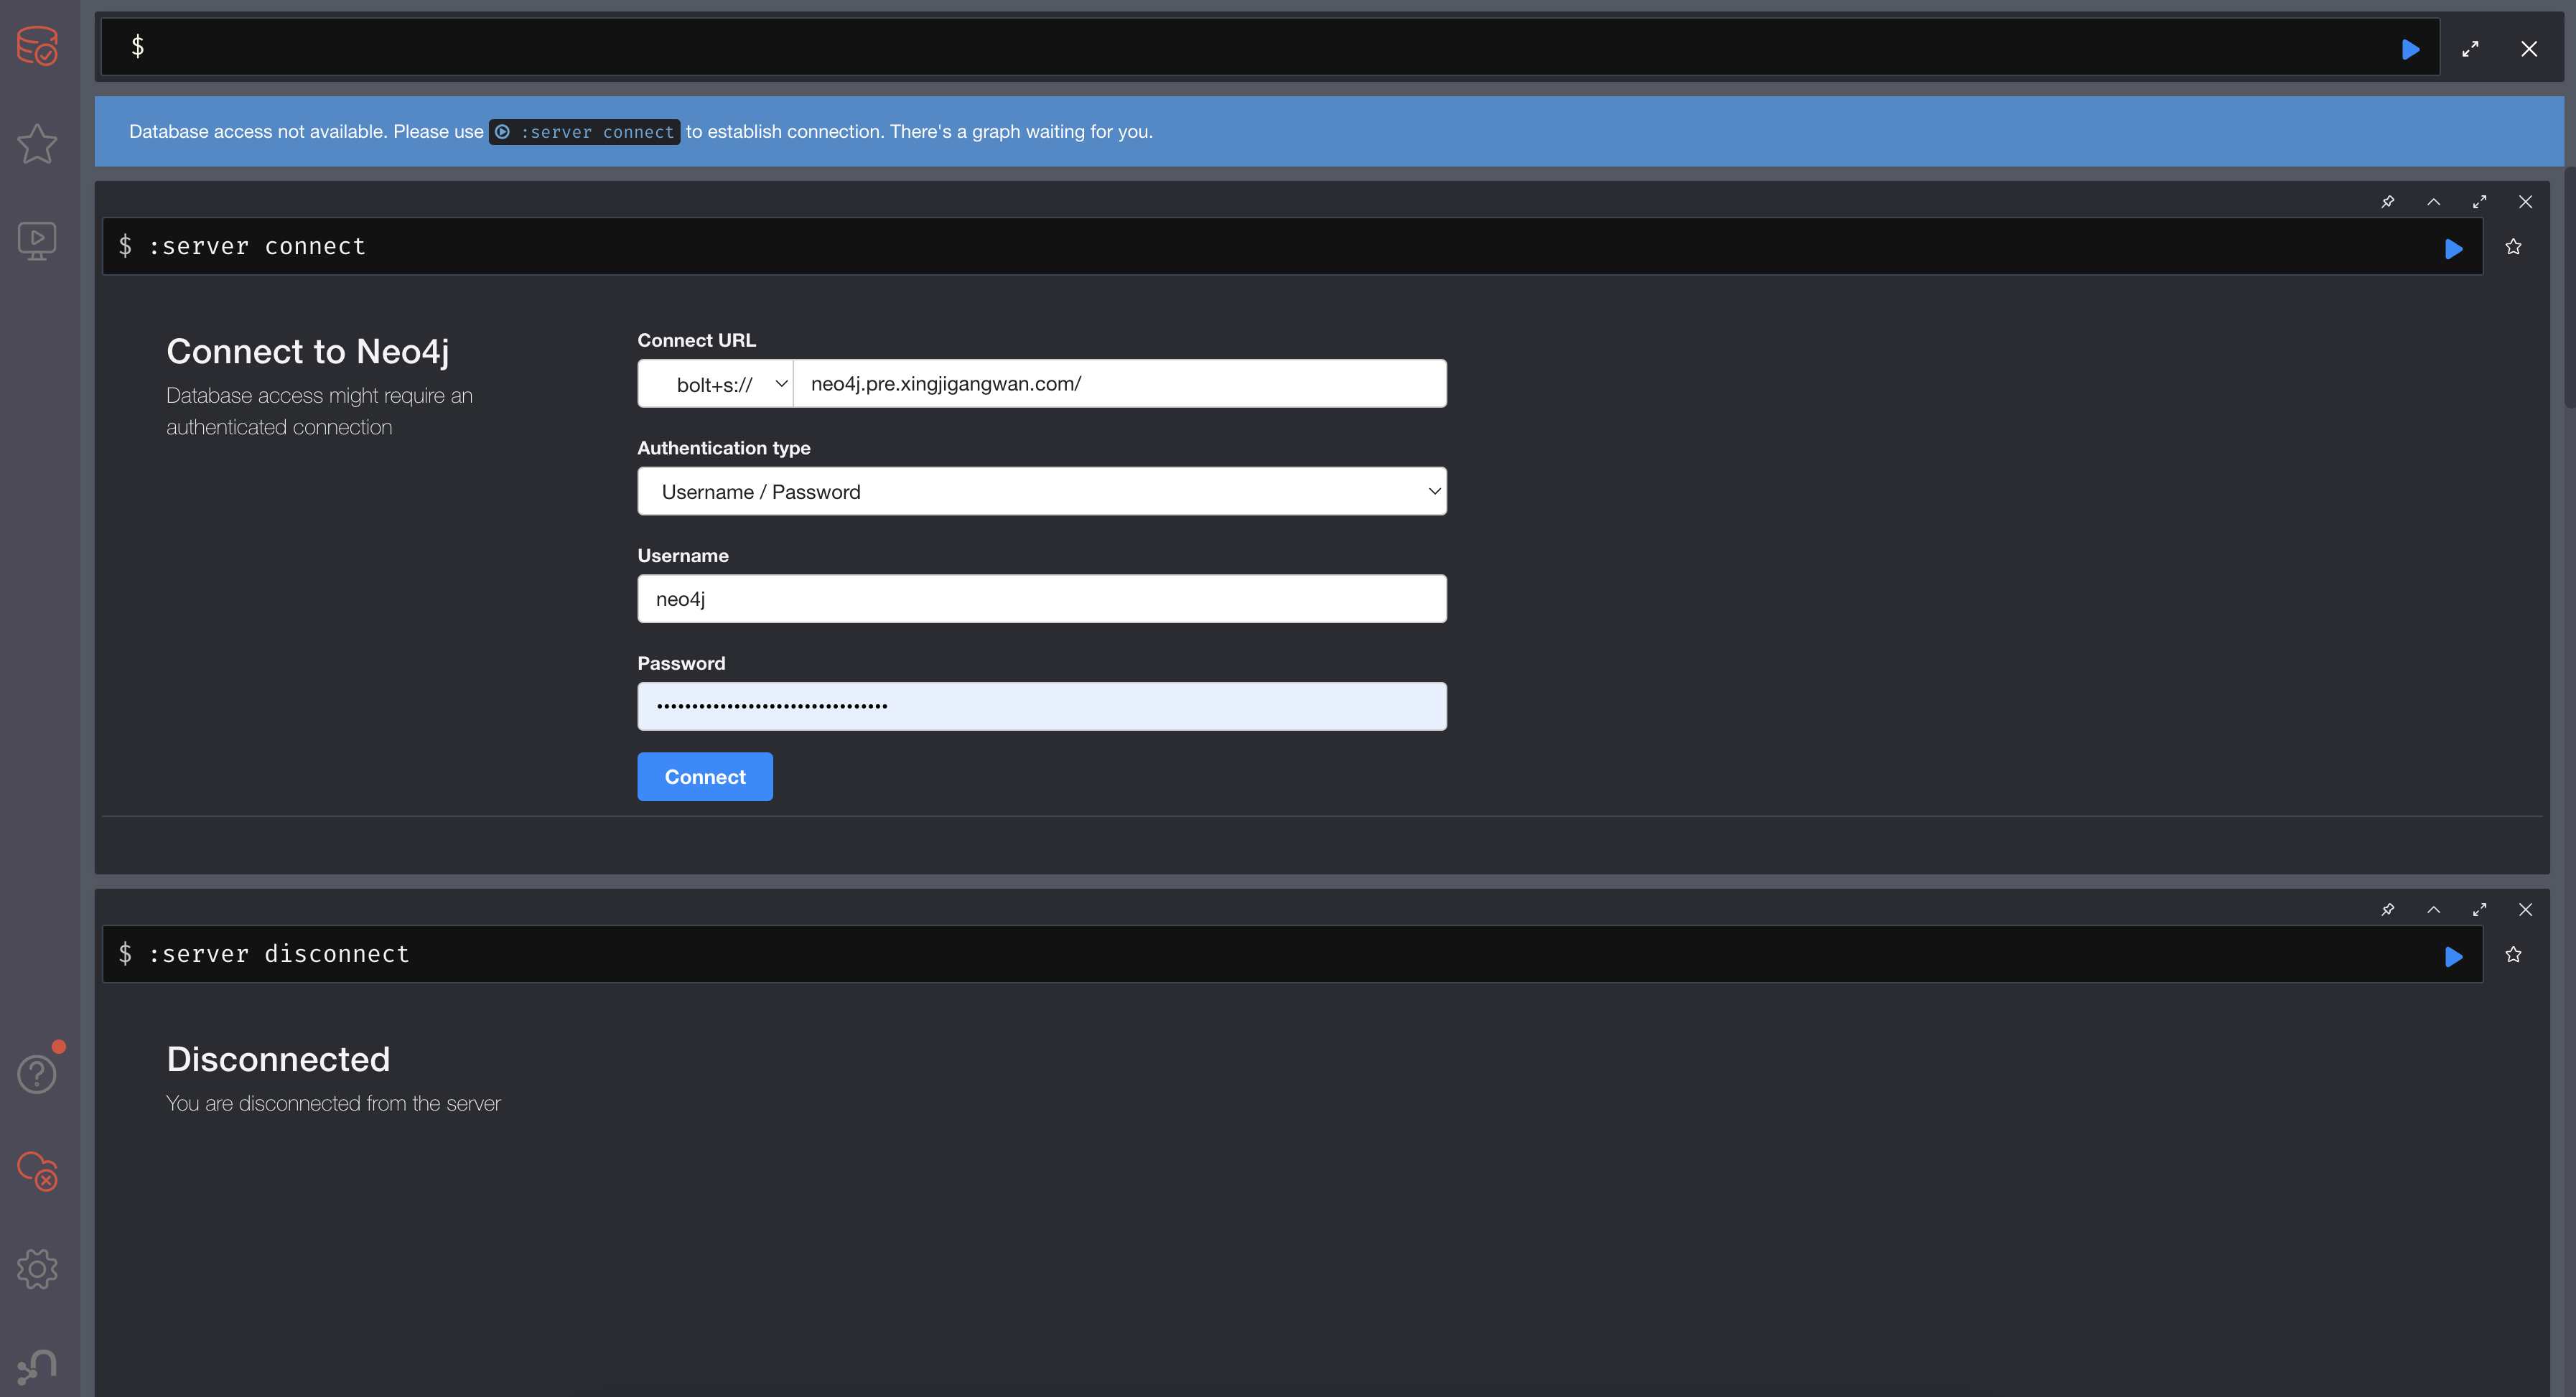Image resolution: width=2576 pixels, height=1397 pixels.
Task: Click the Connect button
Action: [x=704, y=777]
